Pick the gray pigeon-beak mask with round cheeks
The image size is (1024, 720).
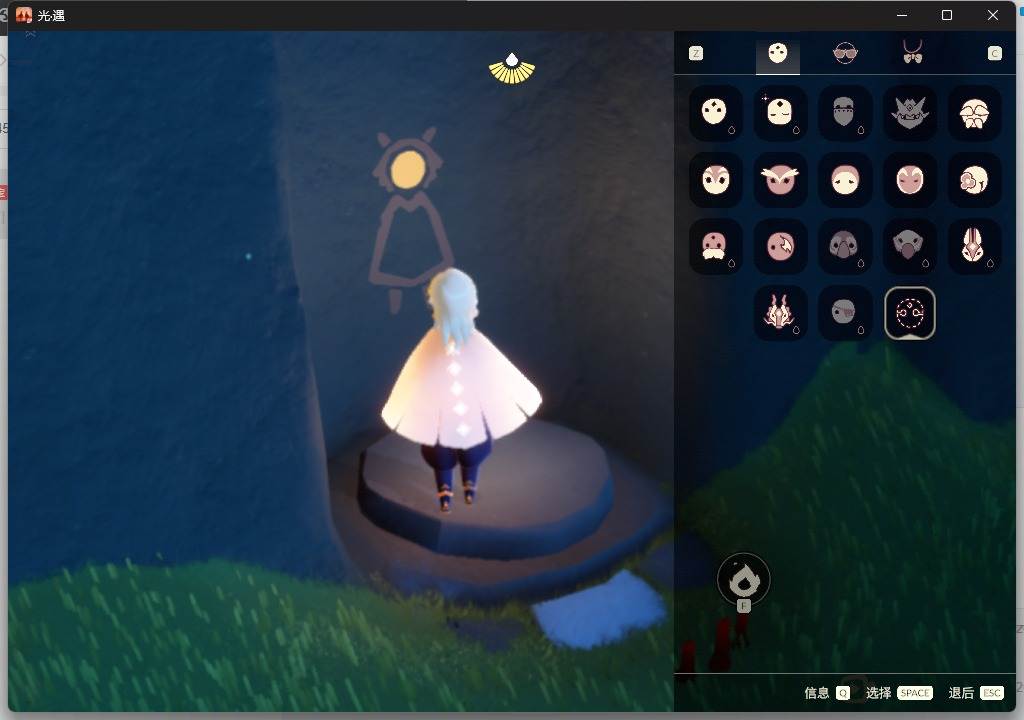pyautogui.click(x=844, y=246)
